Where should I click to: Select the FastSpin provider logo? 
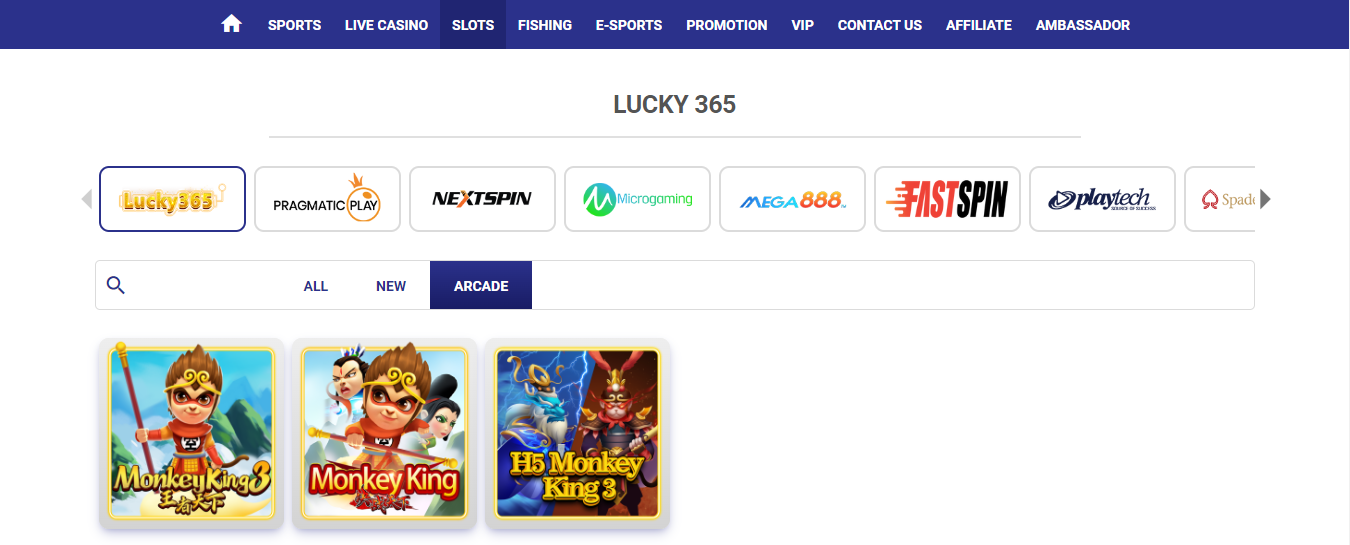point(947,199)
